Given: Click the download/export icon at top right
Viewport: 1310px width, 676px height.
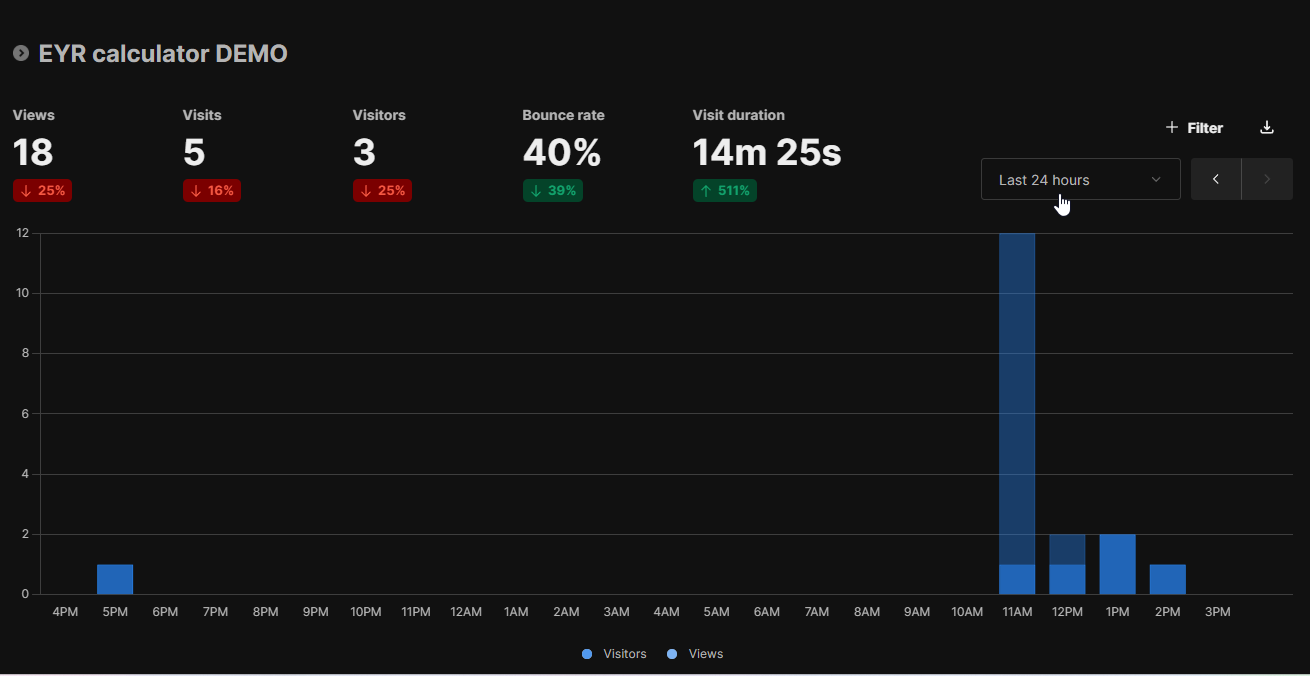Looking at the screenshot, I should click(x=1266, y=127).
